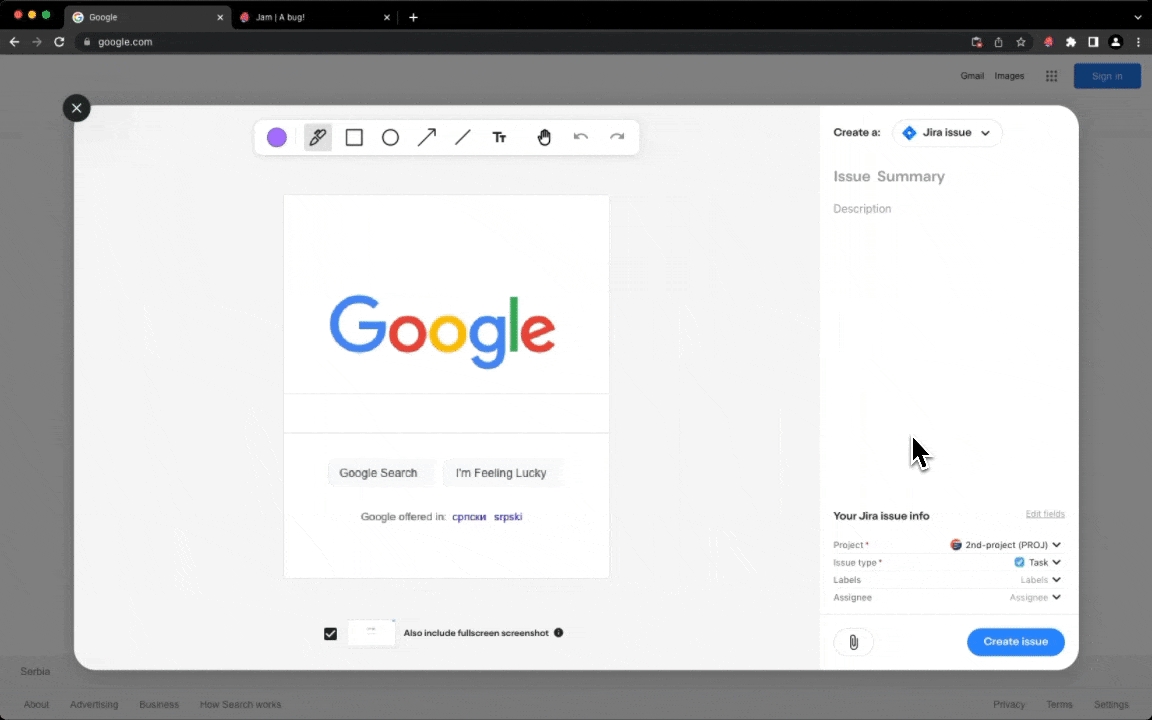Expand the Labels dropdown
Viewport: 1152px width, 720px height.
pyautogui.click(x=1040, y=580)
